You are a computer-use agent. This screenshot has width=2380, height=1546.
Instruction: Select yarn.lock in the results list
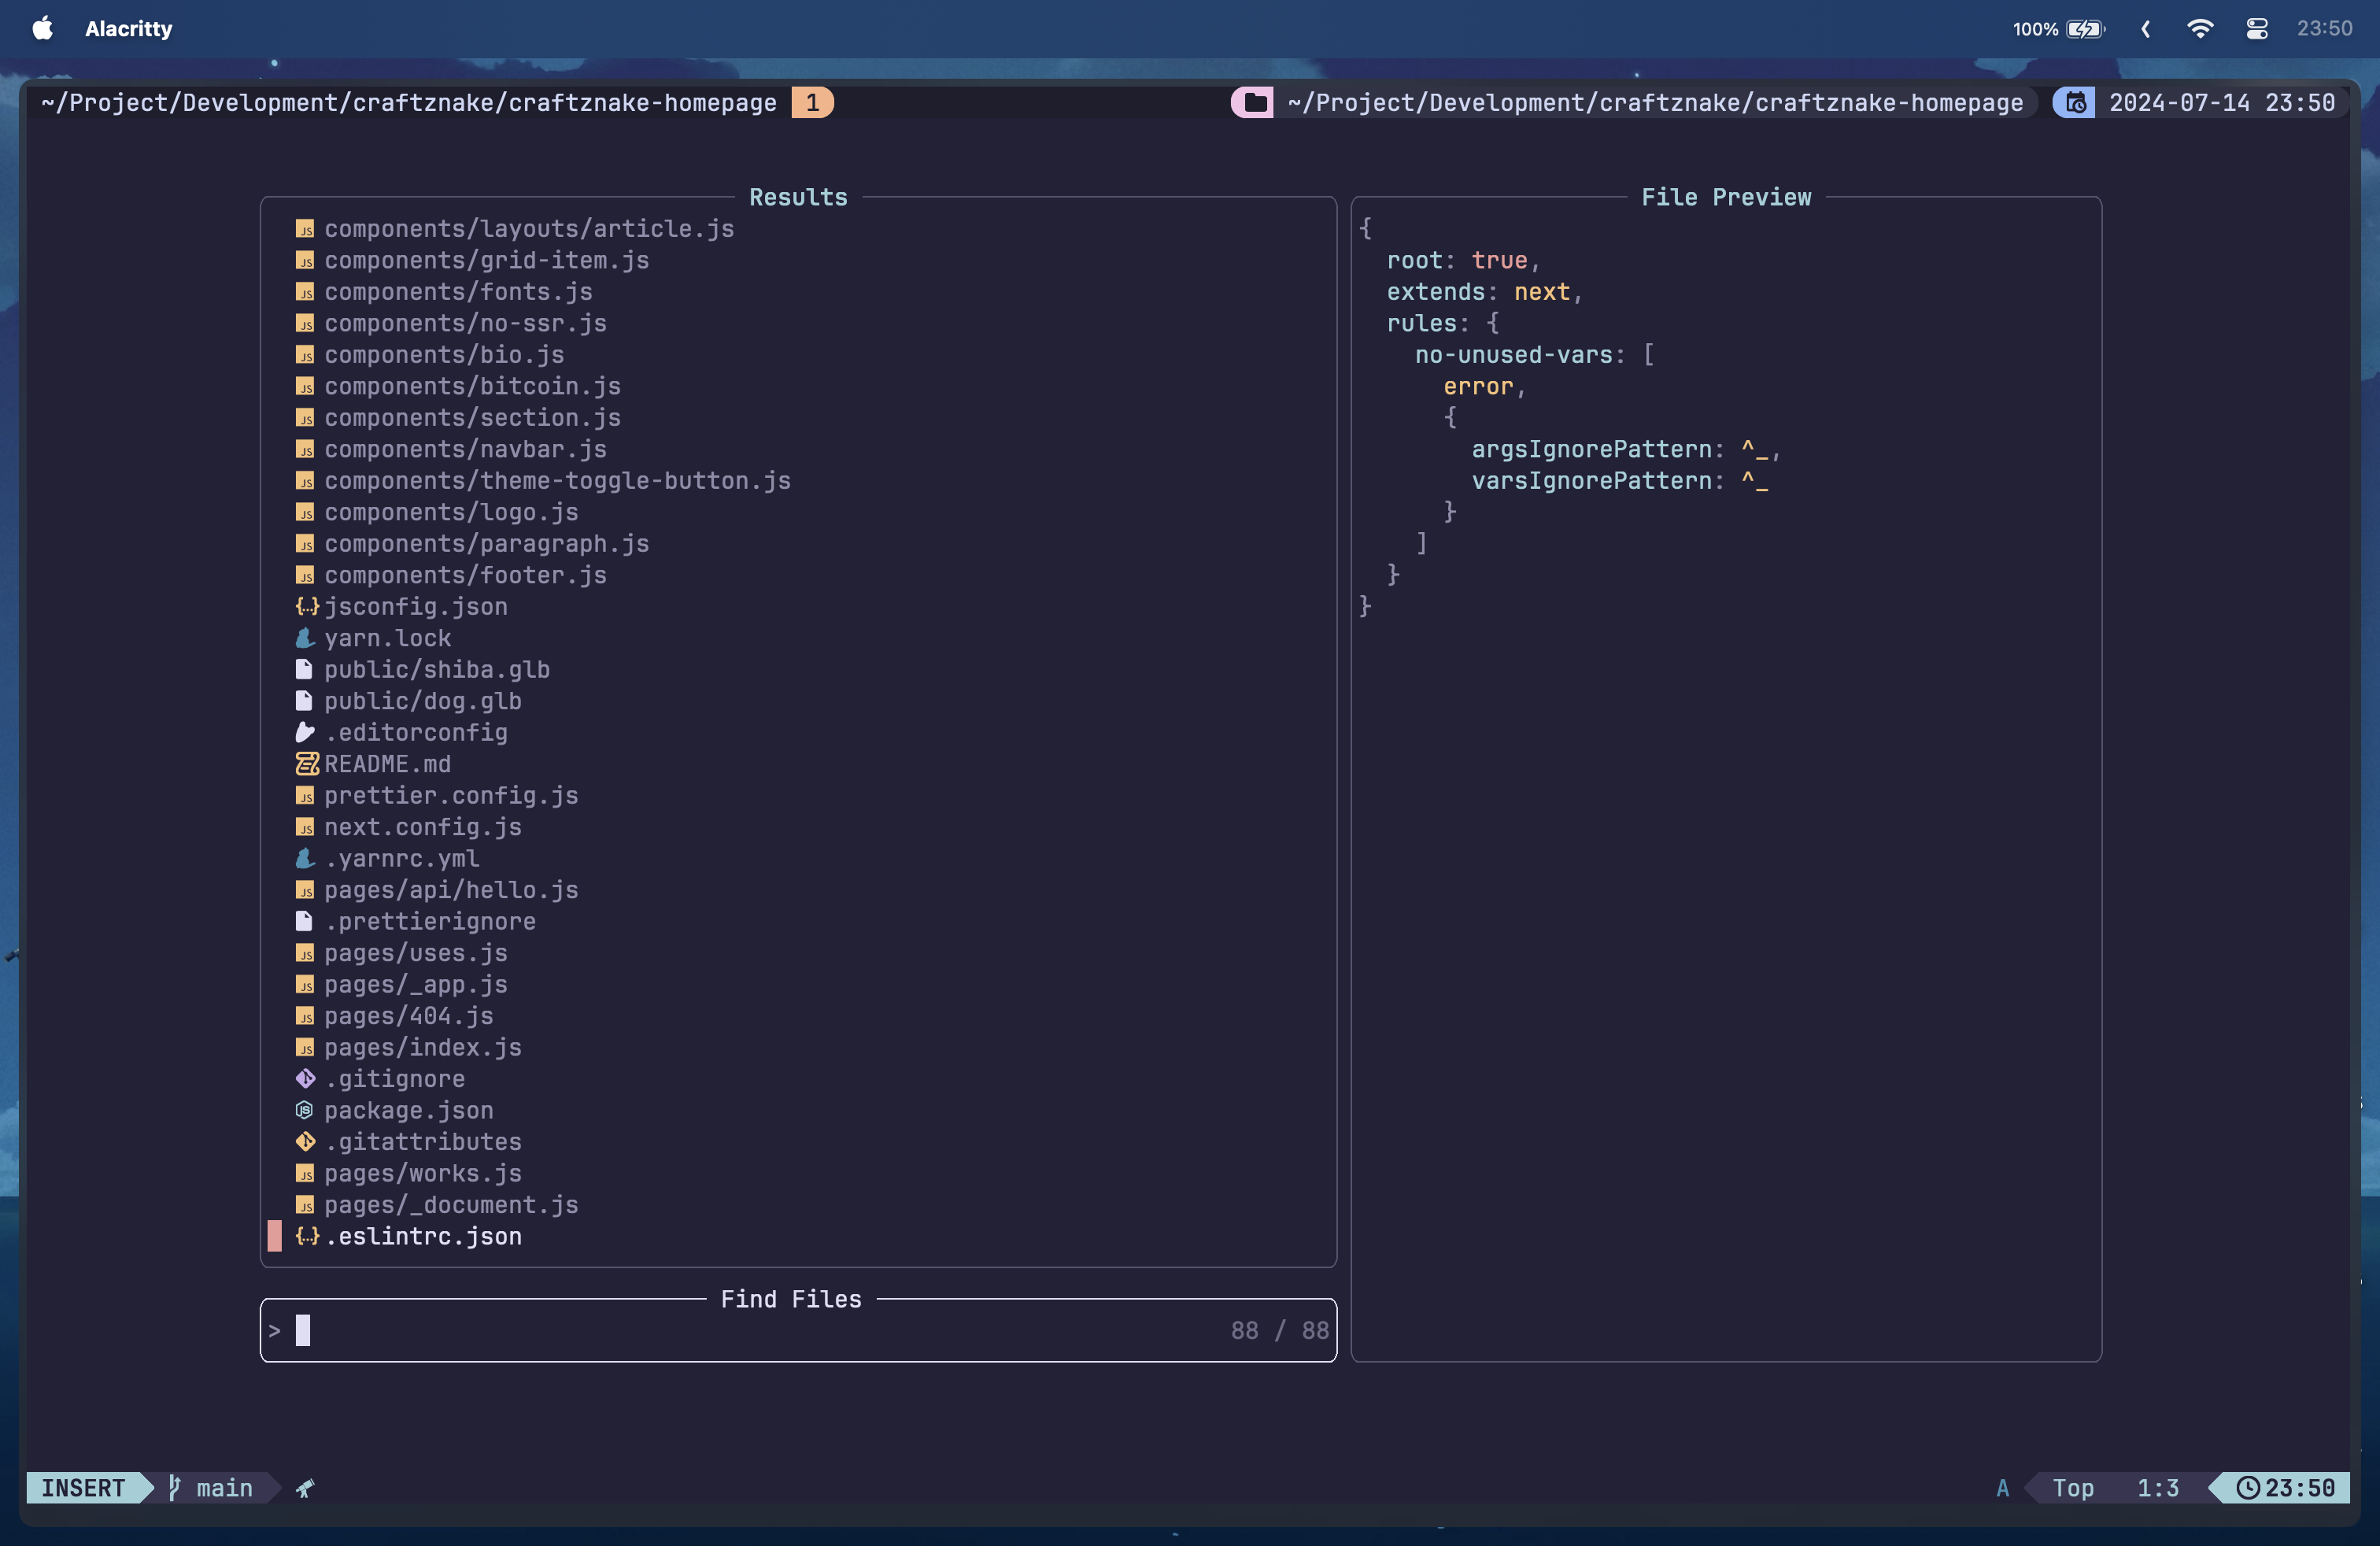387,638
